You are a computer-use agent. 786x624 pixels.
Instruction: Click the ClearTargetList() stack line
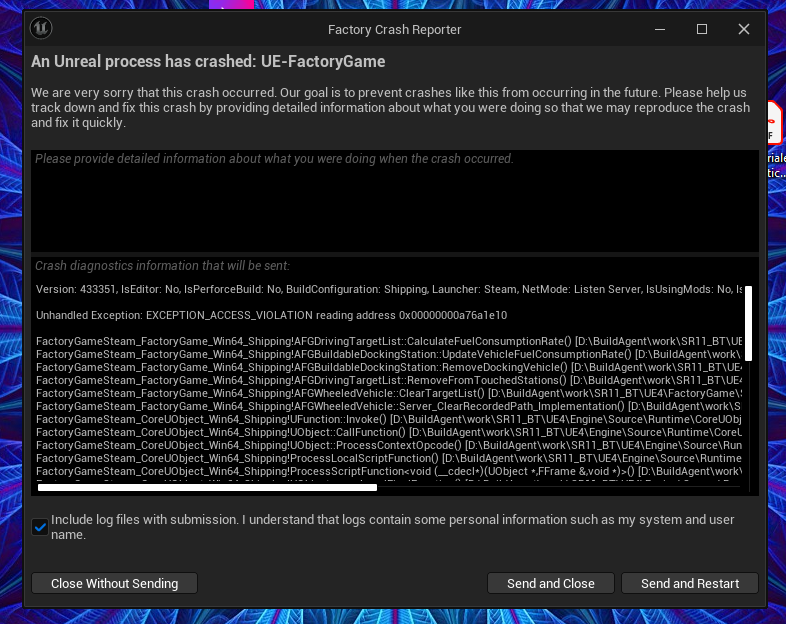(389, 393)
